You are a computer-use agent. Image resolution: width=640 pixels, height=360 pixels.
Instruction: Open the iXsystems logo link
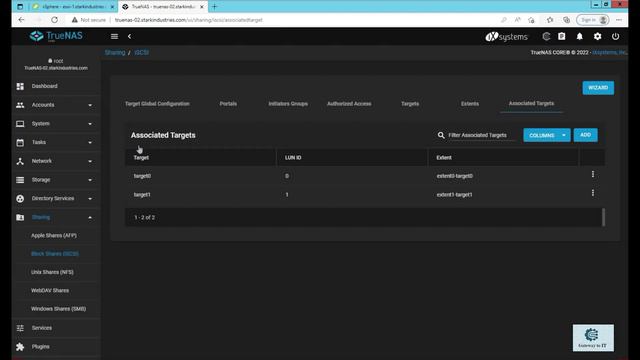507,36
